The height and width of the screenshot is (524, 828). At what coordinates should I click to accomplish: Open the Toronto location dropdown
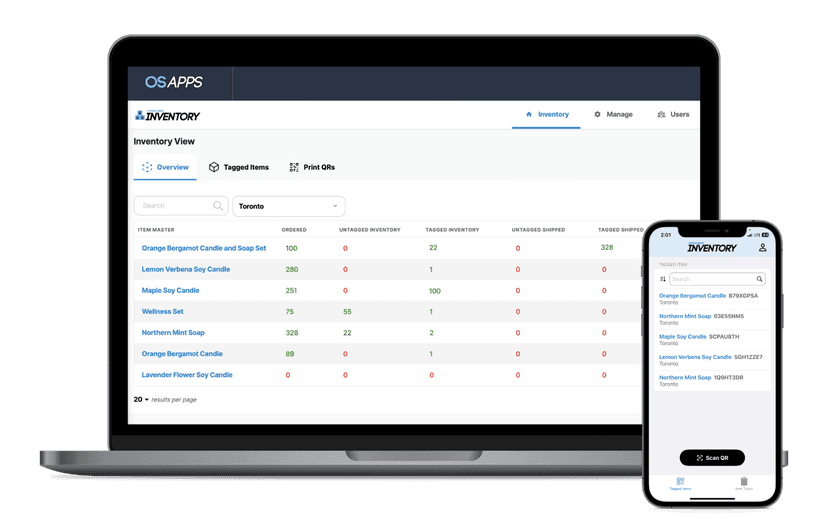point(289,206)
